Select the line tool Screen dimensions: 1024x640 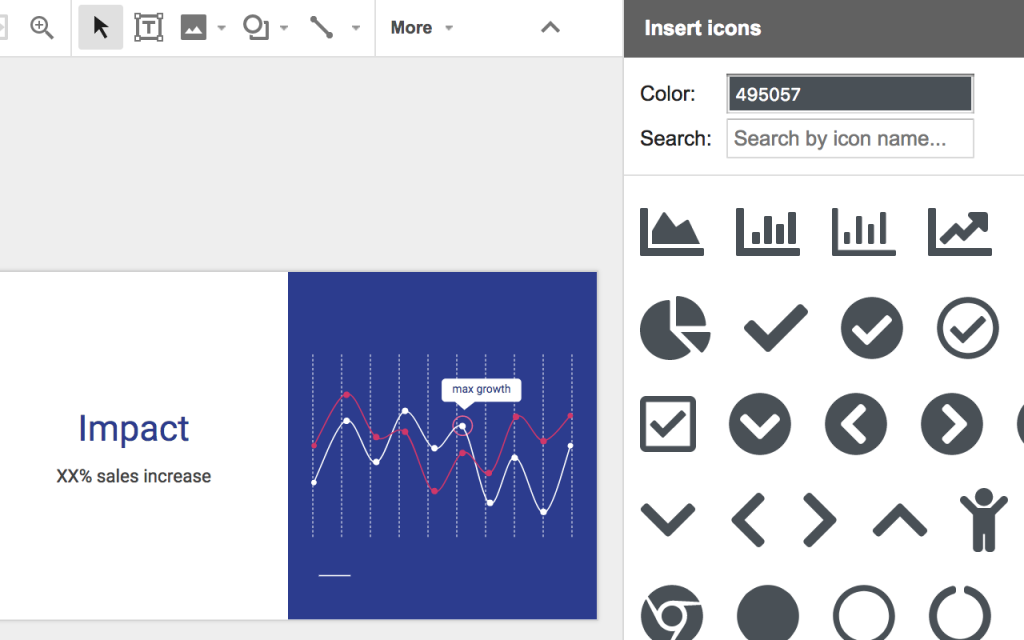click(322, 27)
